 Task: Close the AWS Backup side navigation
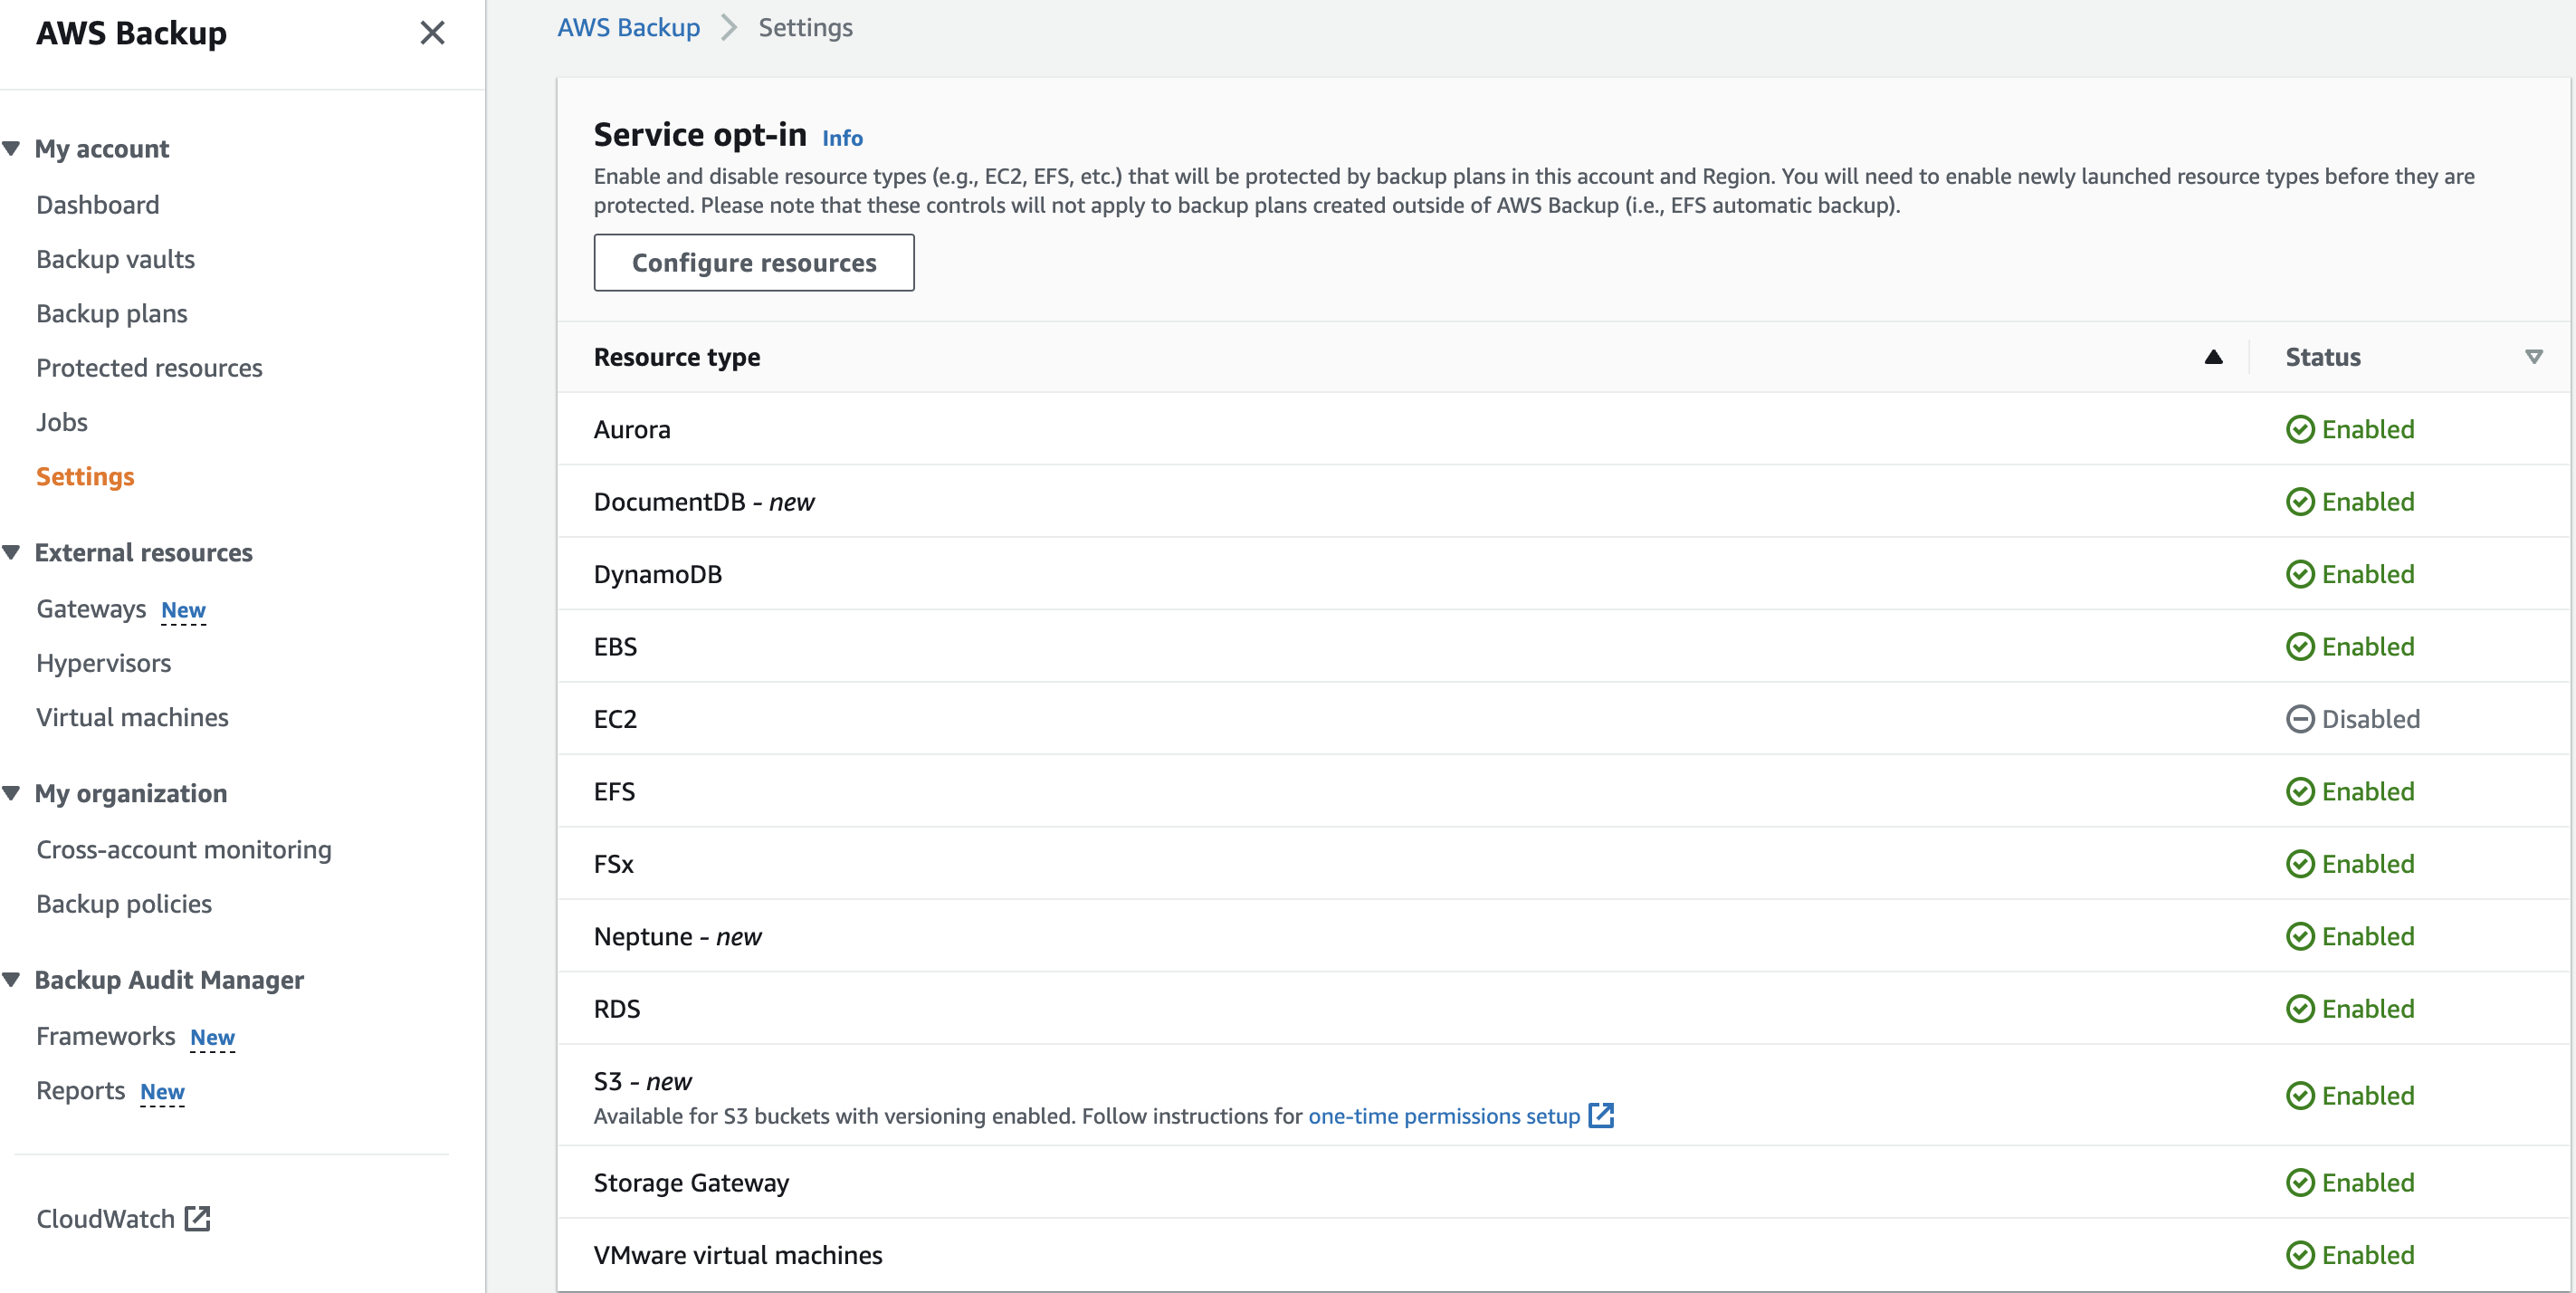coord(432,33)
